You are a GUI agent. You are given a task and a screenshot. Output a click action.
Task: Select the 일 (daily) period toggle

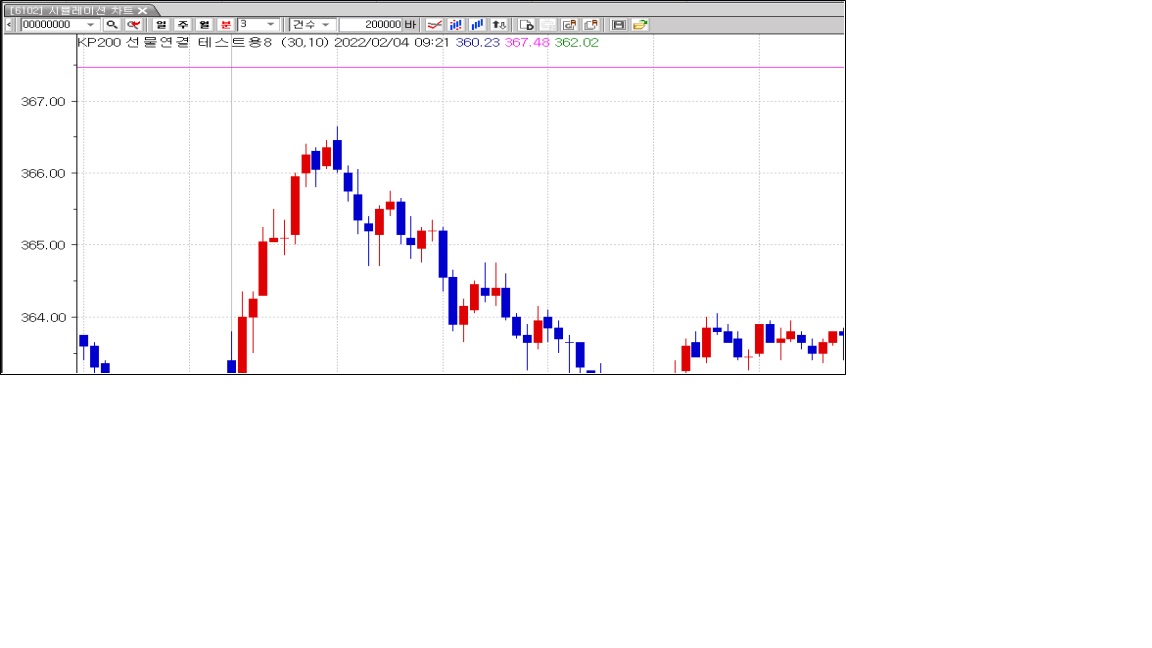click(161, 24)
